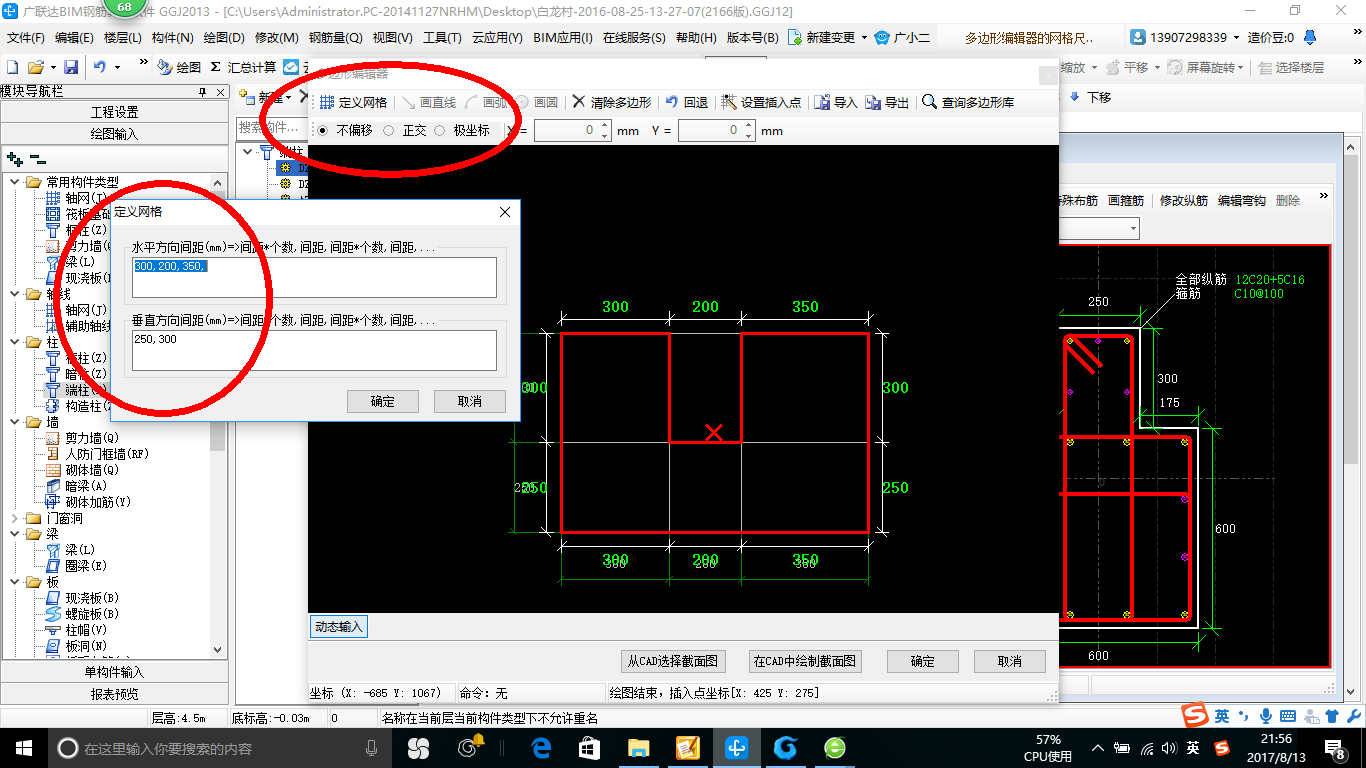Click 画箍筋 in the background window

pyautogui.click(x=1126, y=200)
